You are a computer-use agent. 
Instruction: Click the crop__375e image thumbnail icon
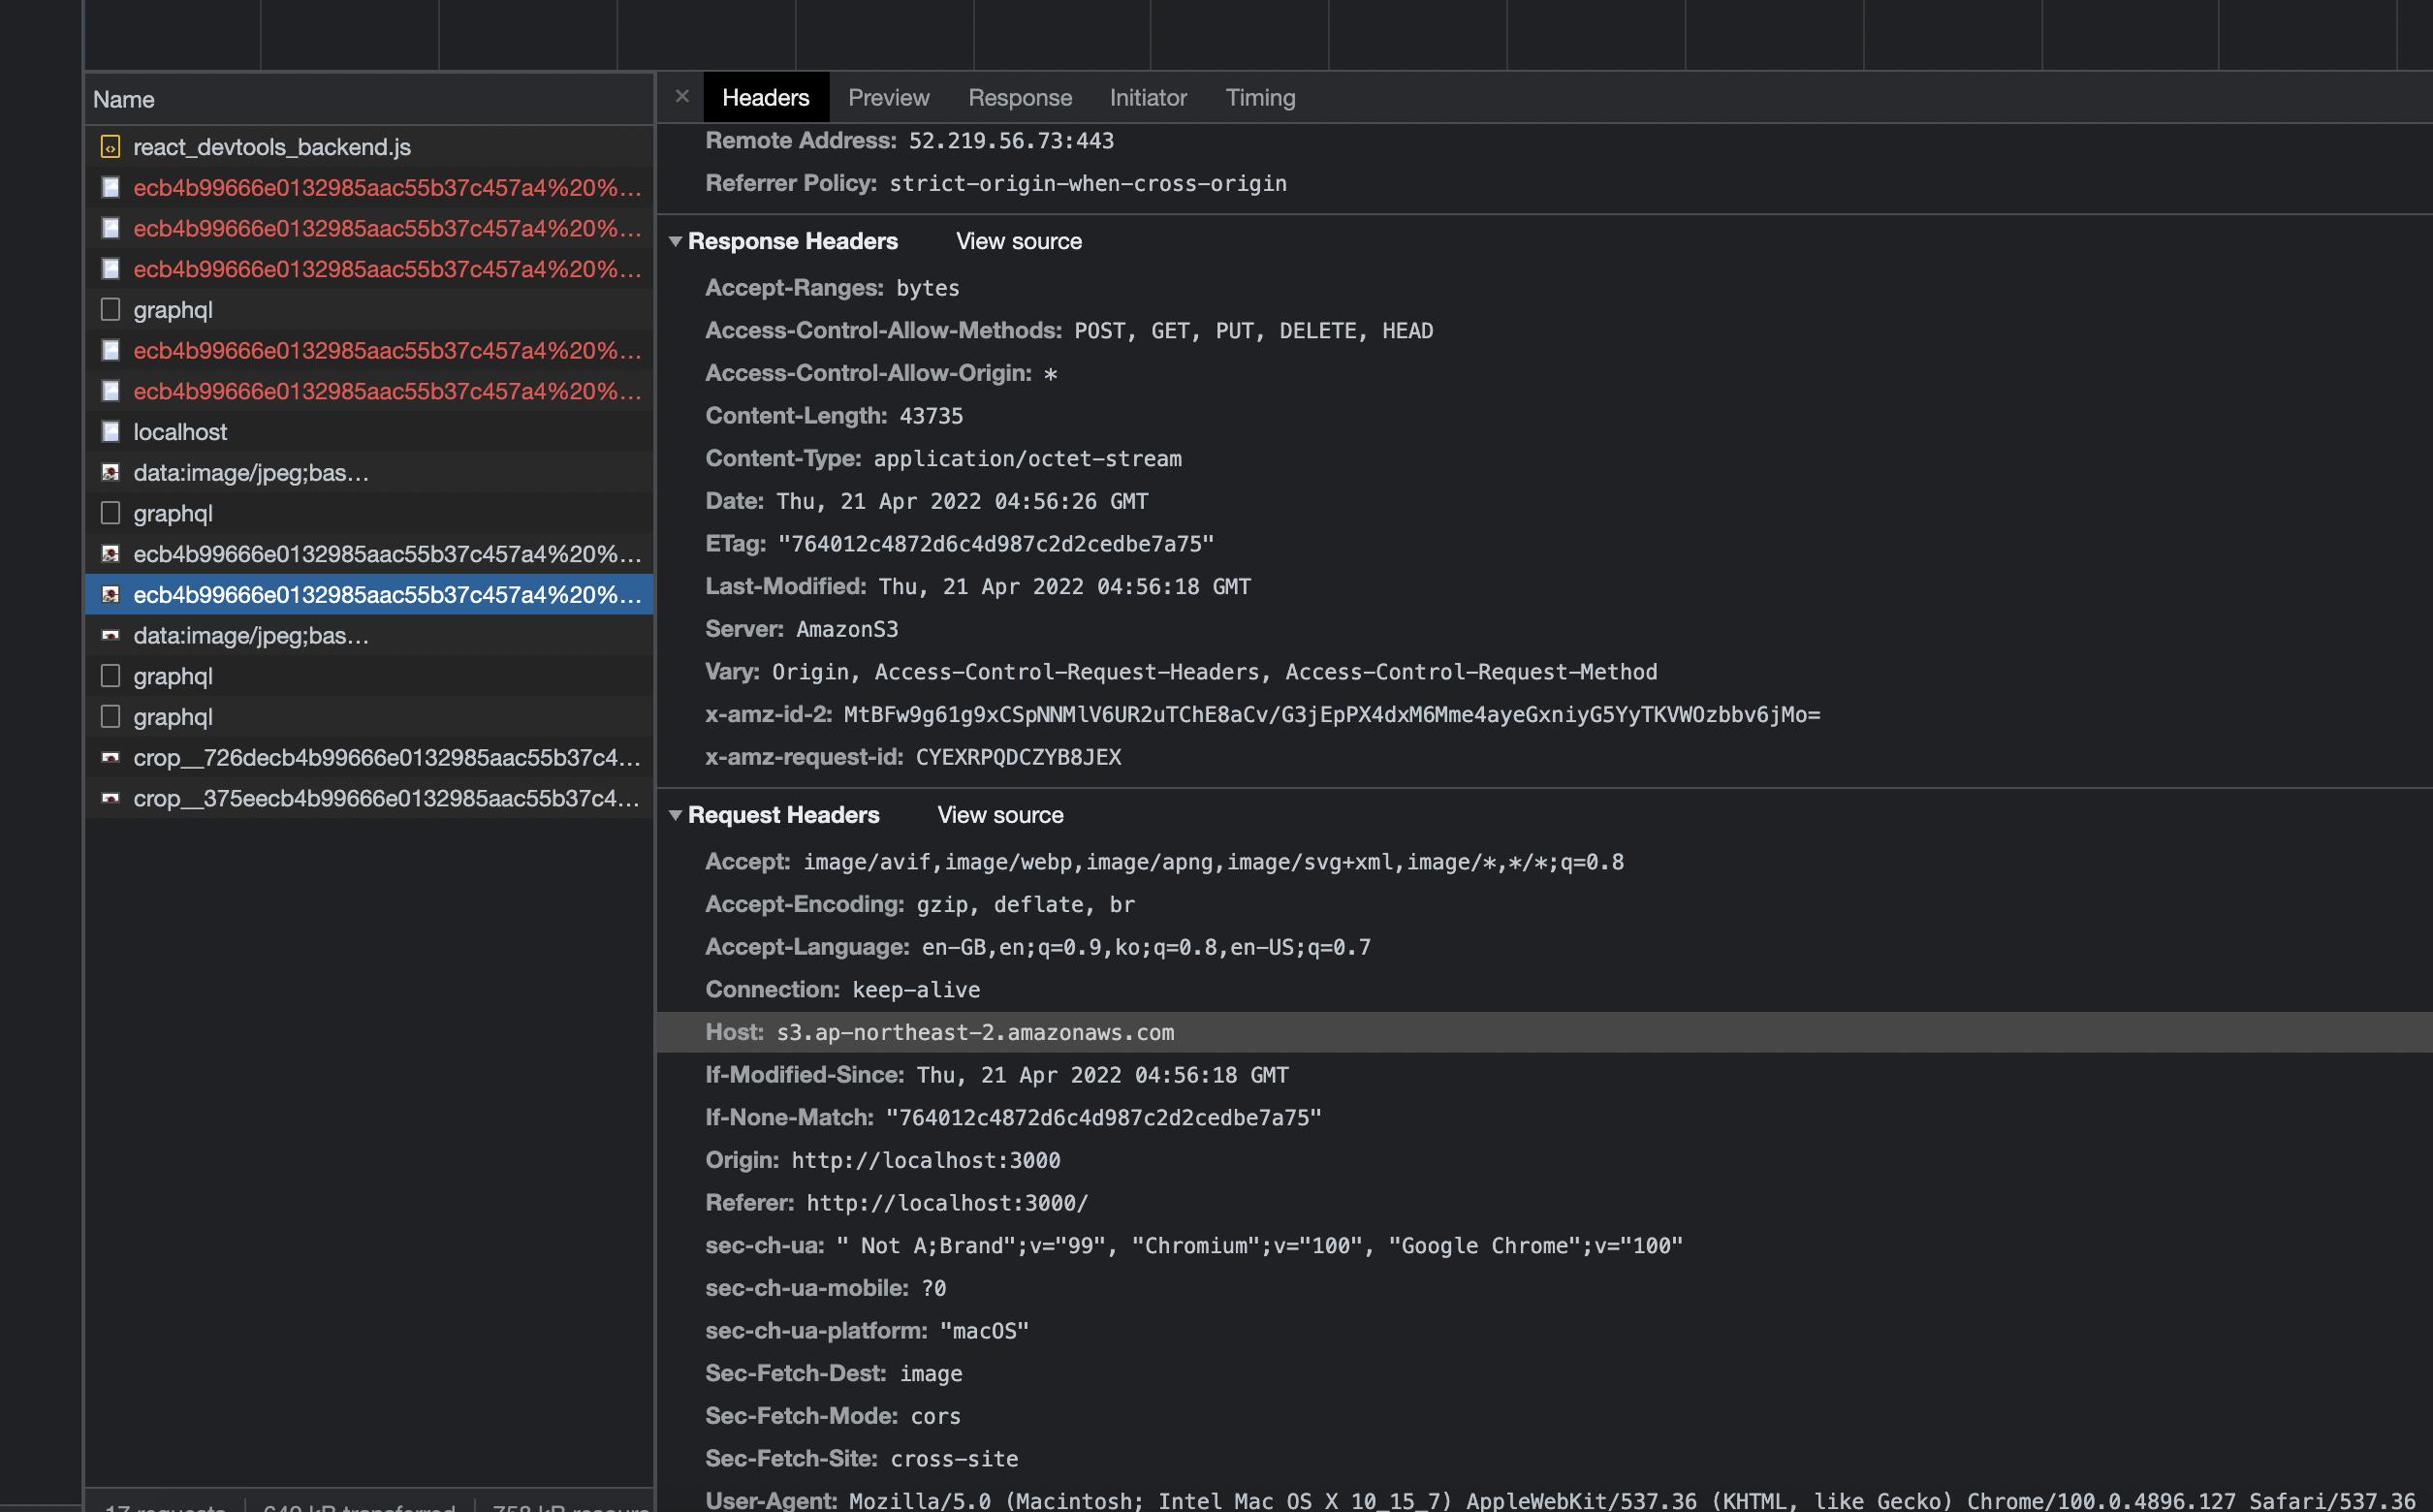(x=110, y=798)
